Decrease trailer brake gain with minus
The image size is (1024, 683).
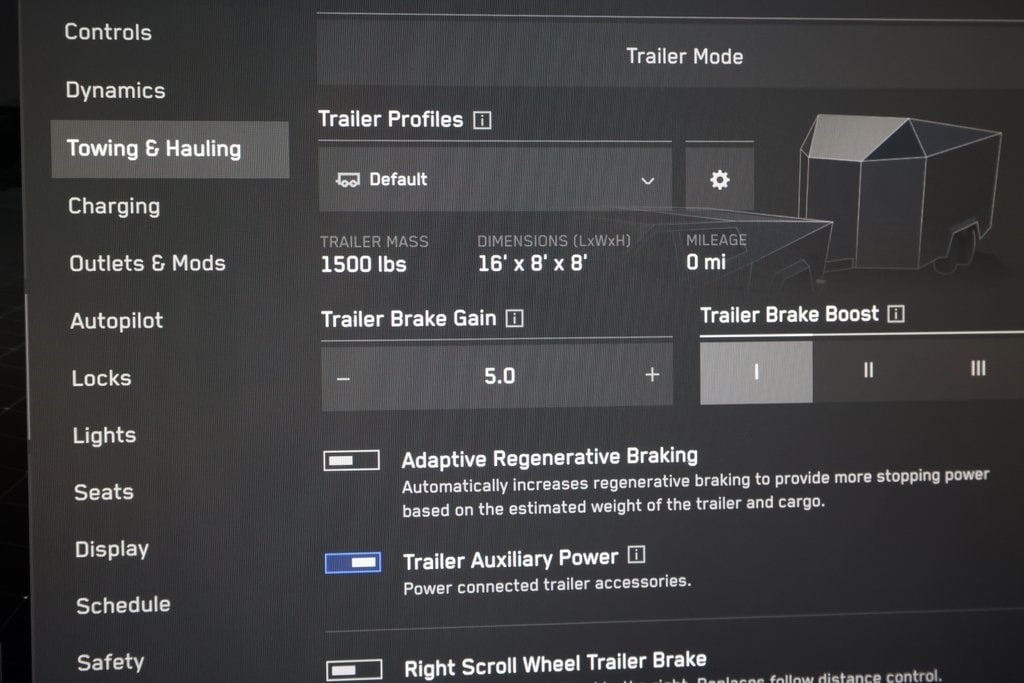click(344, 377)
